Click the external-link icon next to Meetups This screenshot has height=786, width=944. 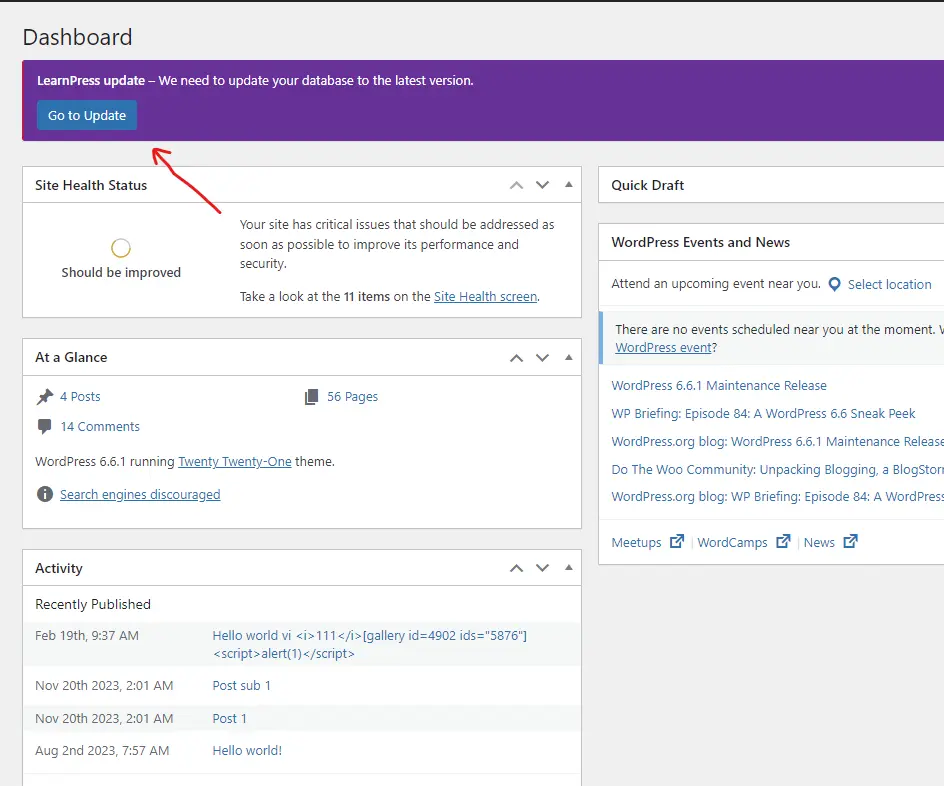point(677,541)
